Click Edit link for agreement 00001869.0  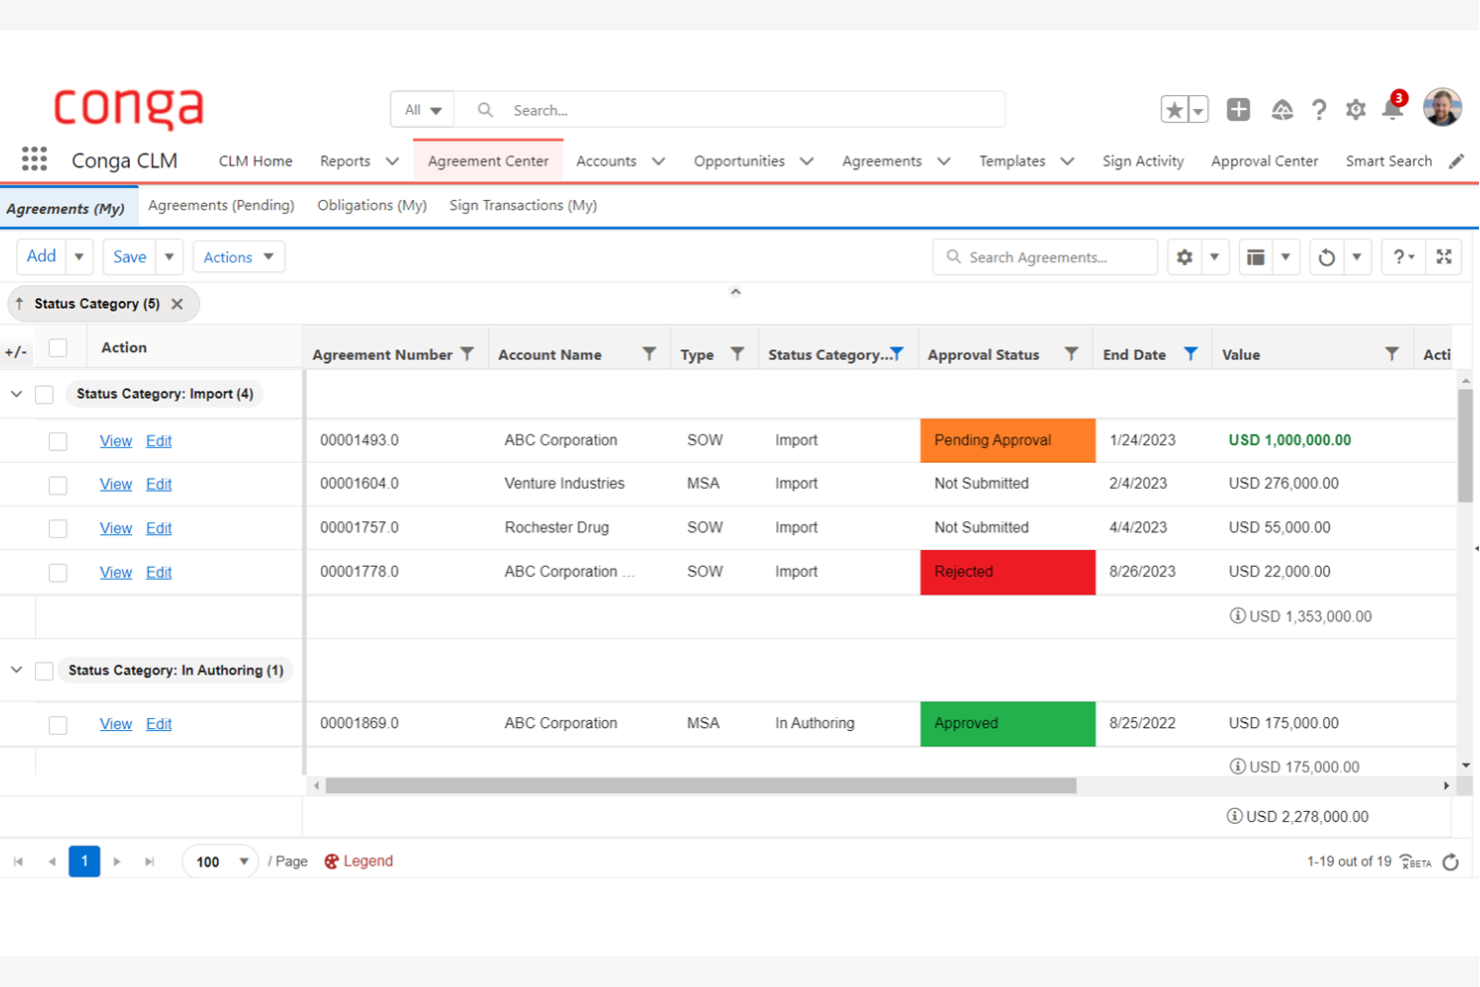[x=158, y=724]
